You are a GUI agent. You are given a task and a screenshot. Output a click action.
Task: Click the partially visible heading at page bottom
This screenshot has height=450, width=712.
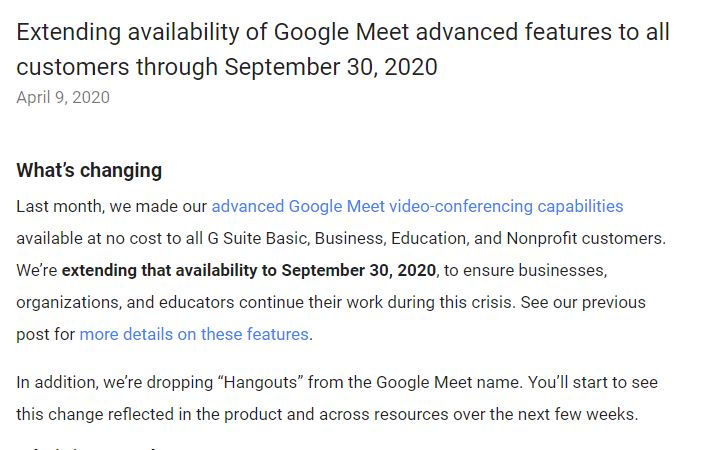(x=90, y=447)
